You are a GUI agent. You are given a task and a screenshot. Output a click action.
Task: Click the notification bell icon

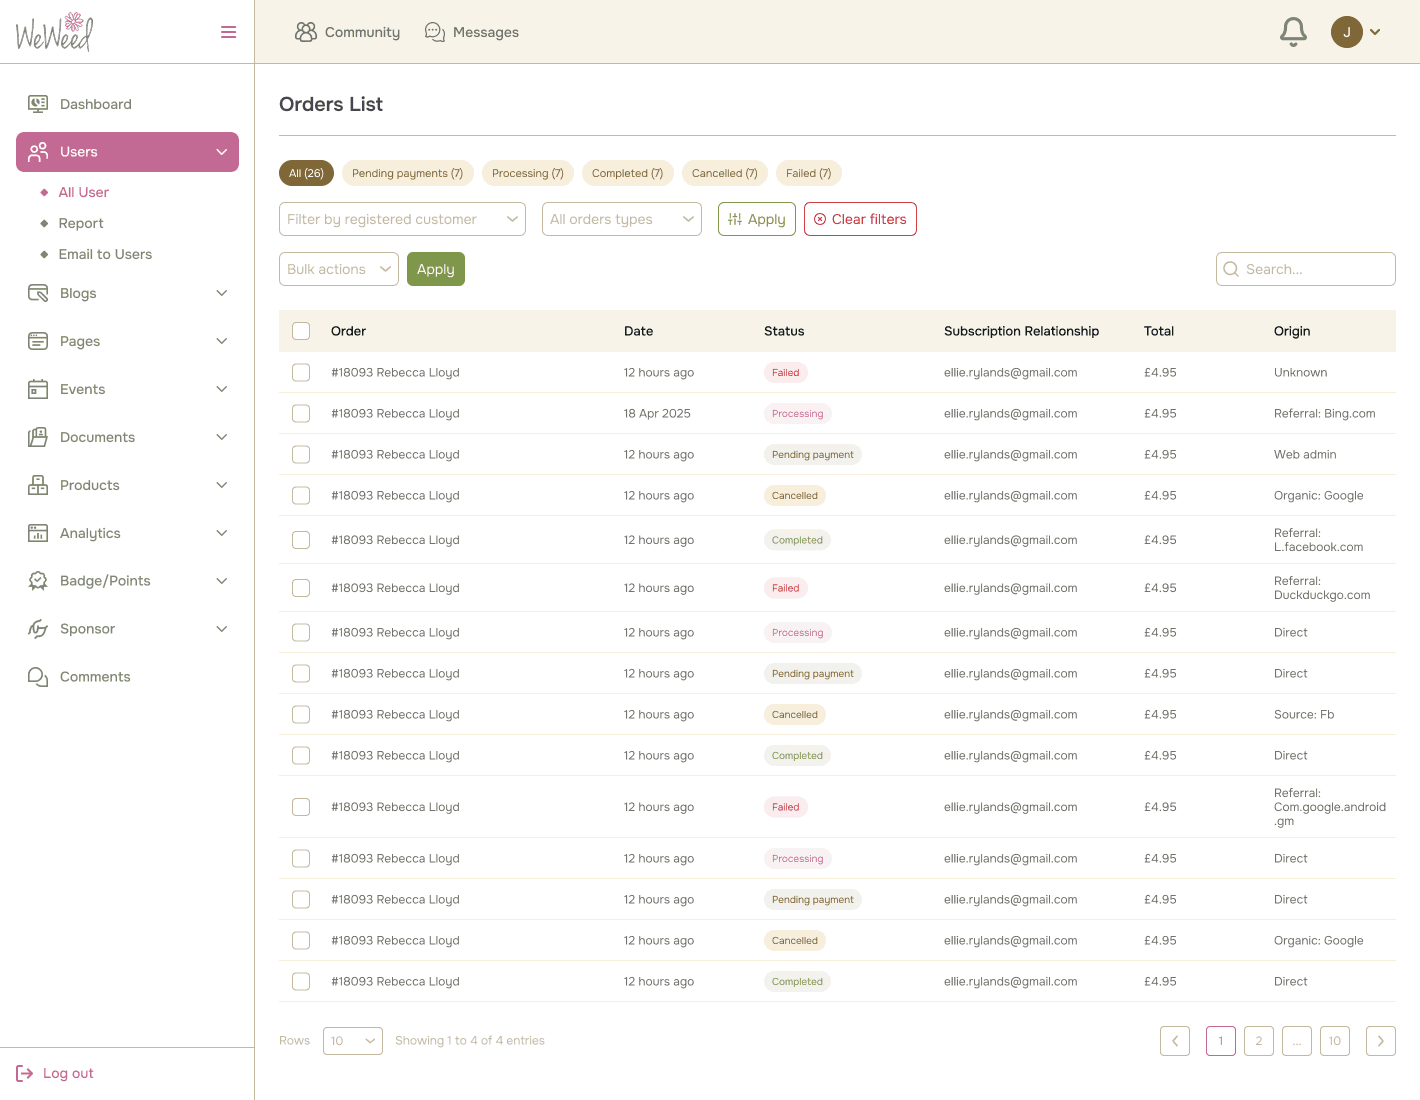(x=1293, y=32)
